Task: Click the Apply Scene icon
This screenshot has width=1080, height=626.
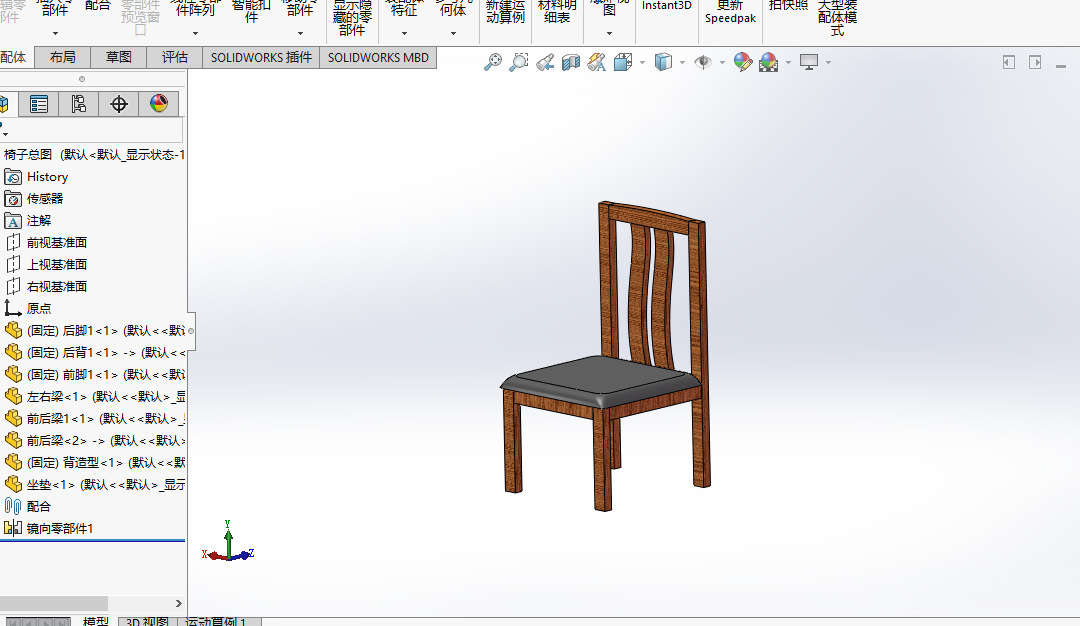Action: [769, 63]
